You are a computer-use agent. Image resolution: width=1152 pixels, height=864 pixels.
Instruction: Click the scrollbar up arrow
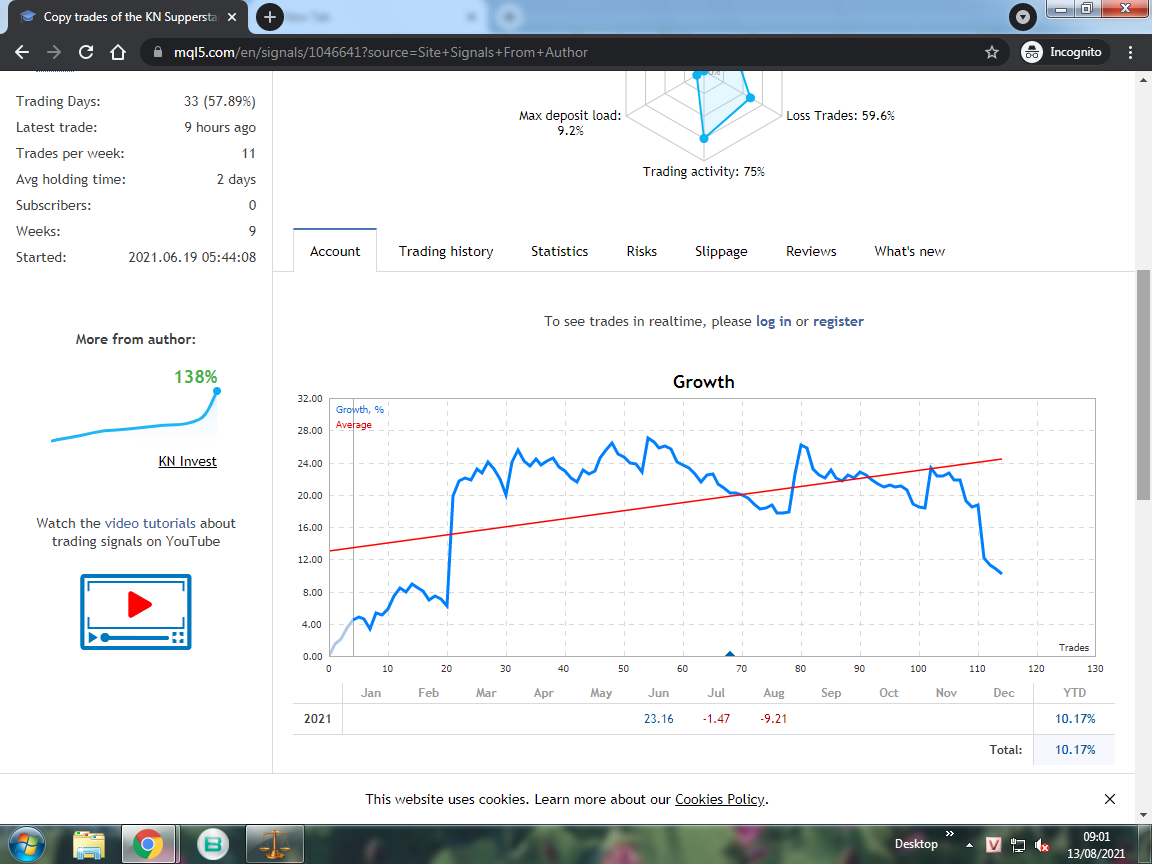coord(1143,79)
